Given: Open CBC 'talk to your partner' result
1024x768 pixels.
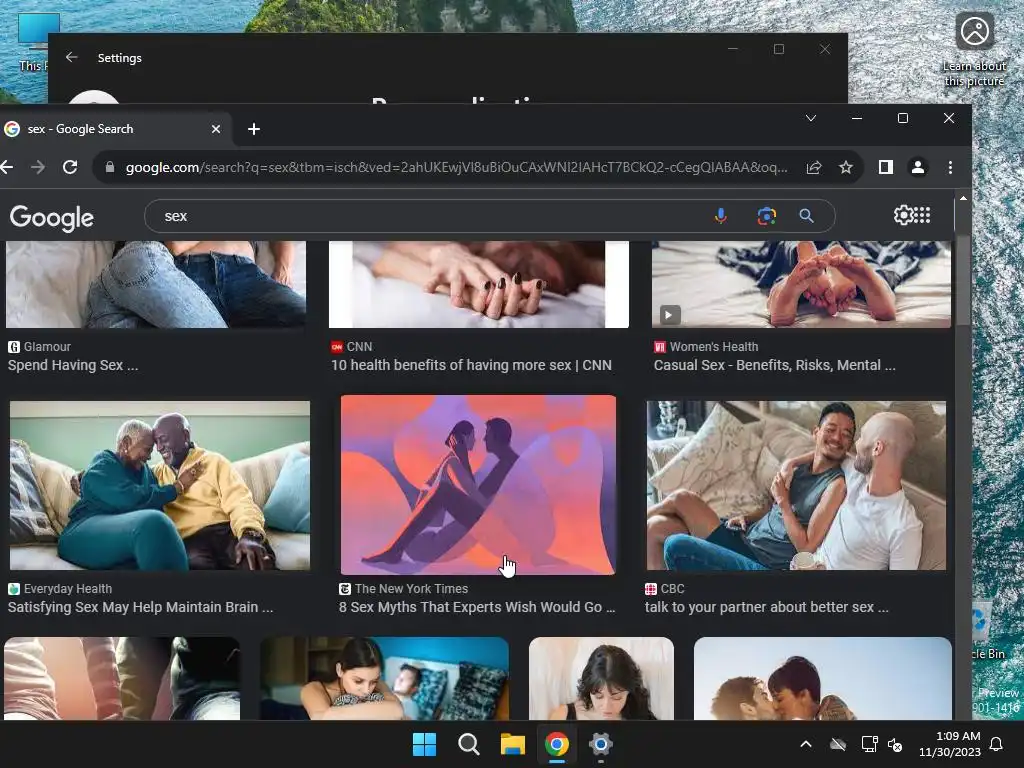Looking at the screenshot, I should tap(767, 607).
